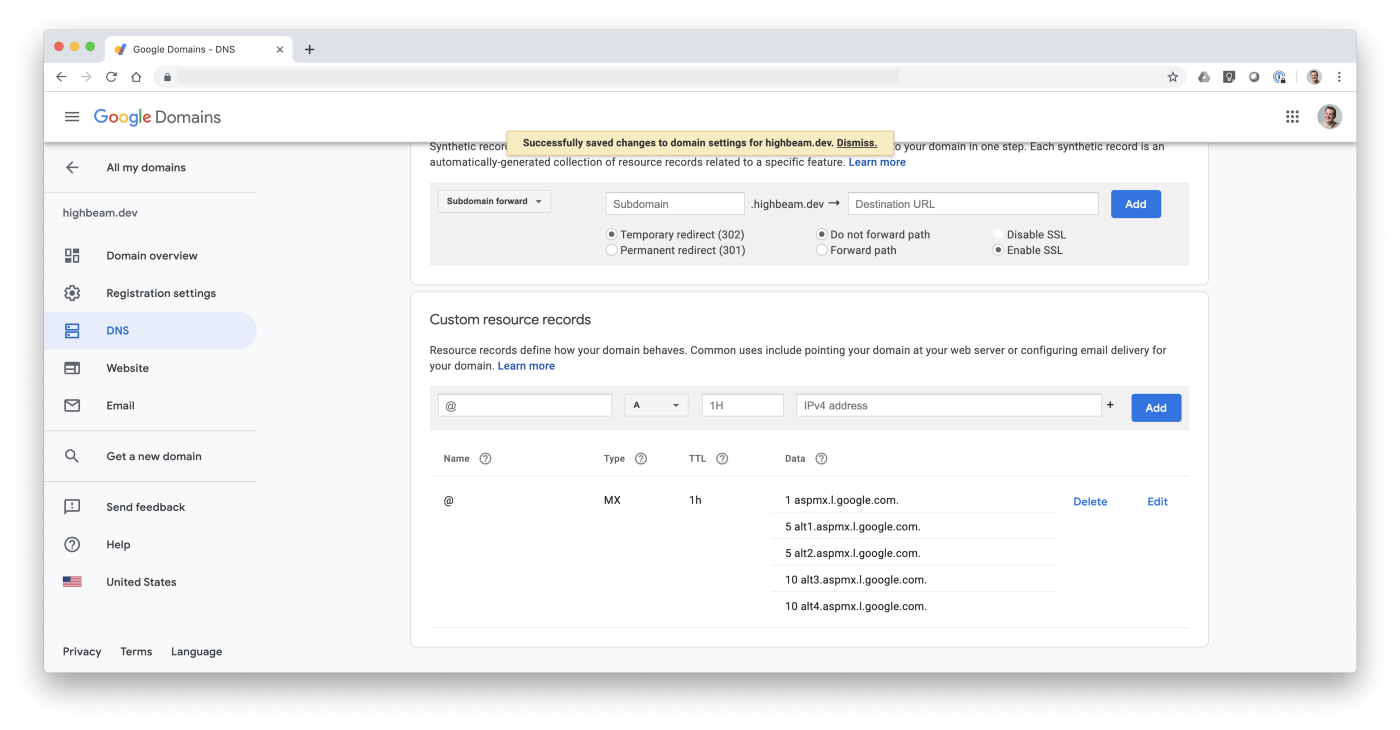Click the Website icon in sidebar
Screen dimensions: 1400x730
(x=72, y=368)
